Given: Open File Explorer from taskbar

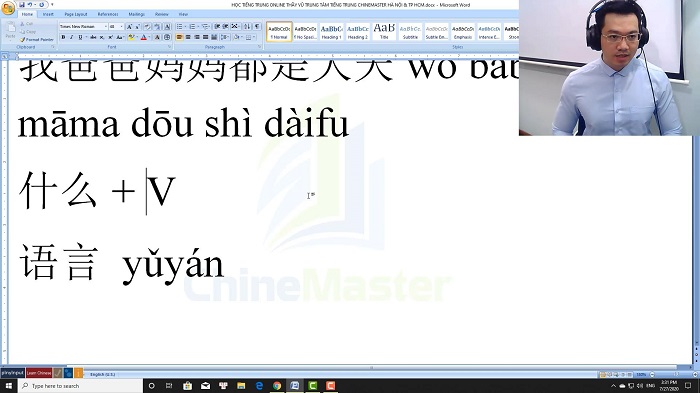Looking at the screenshot, I should [241, 385].
